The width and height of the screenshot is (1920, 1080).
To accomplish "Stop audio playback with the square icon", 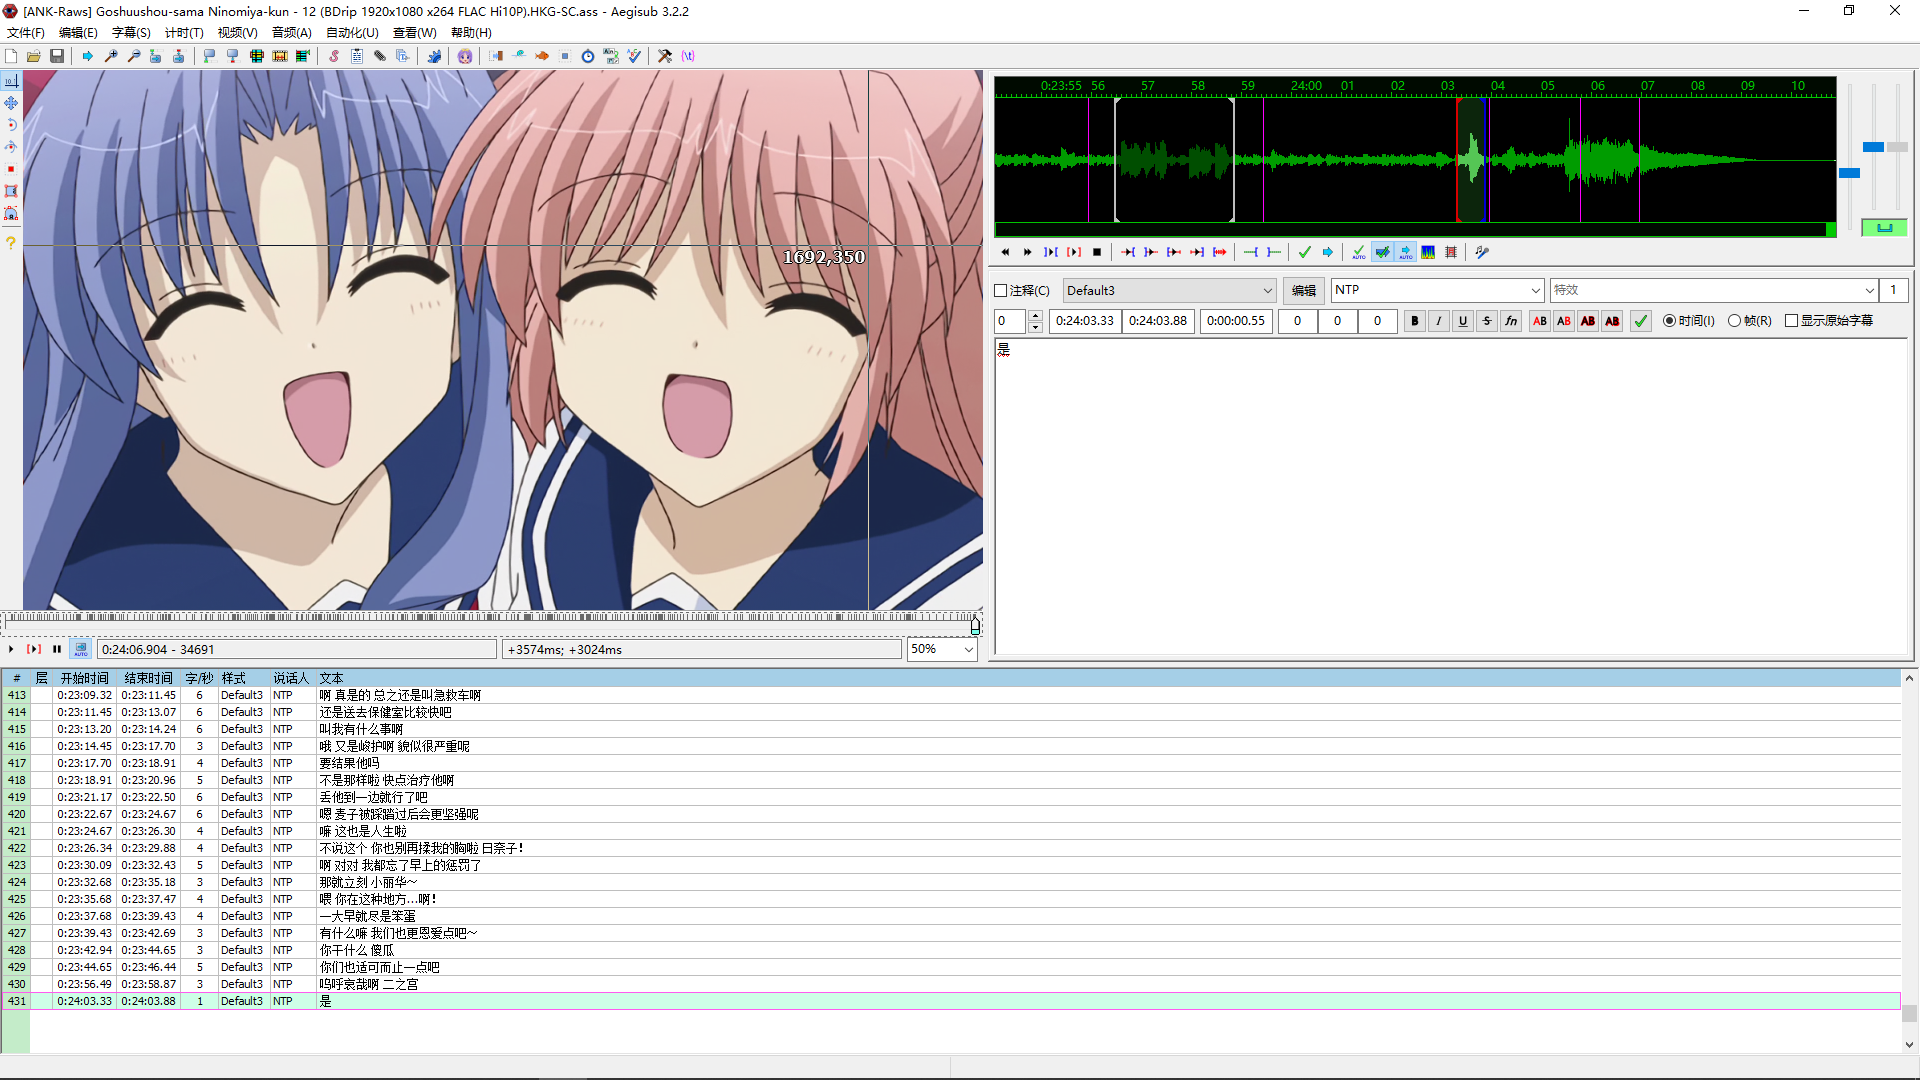I will [x=1097, y=252].
